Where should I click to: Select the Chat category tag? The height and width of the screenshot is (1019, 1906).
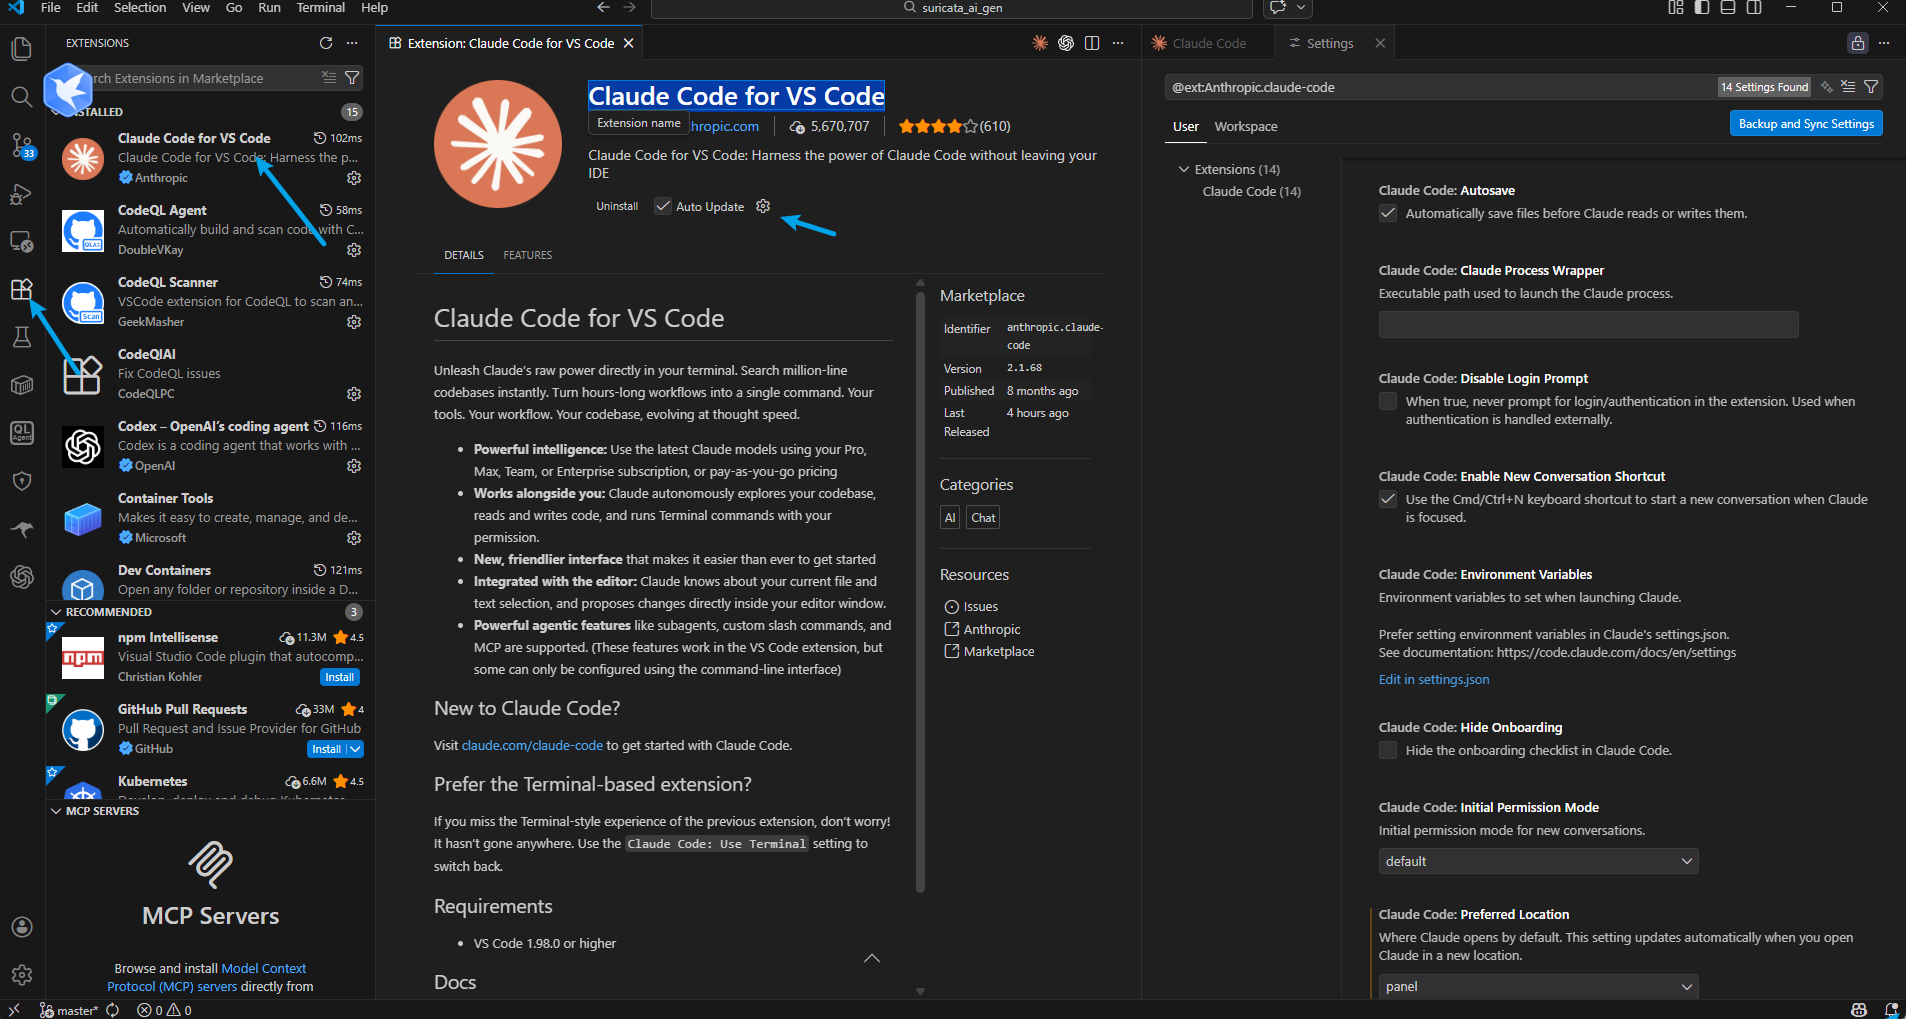point(983,518)
